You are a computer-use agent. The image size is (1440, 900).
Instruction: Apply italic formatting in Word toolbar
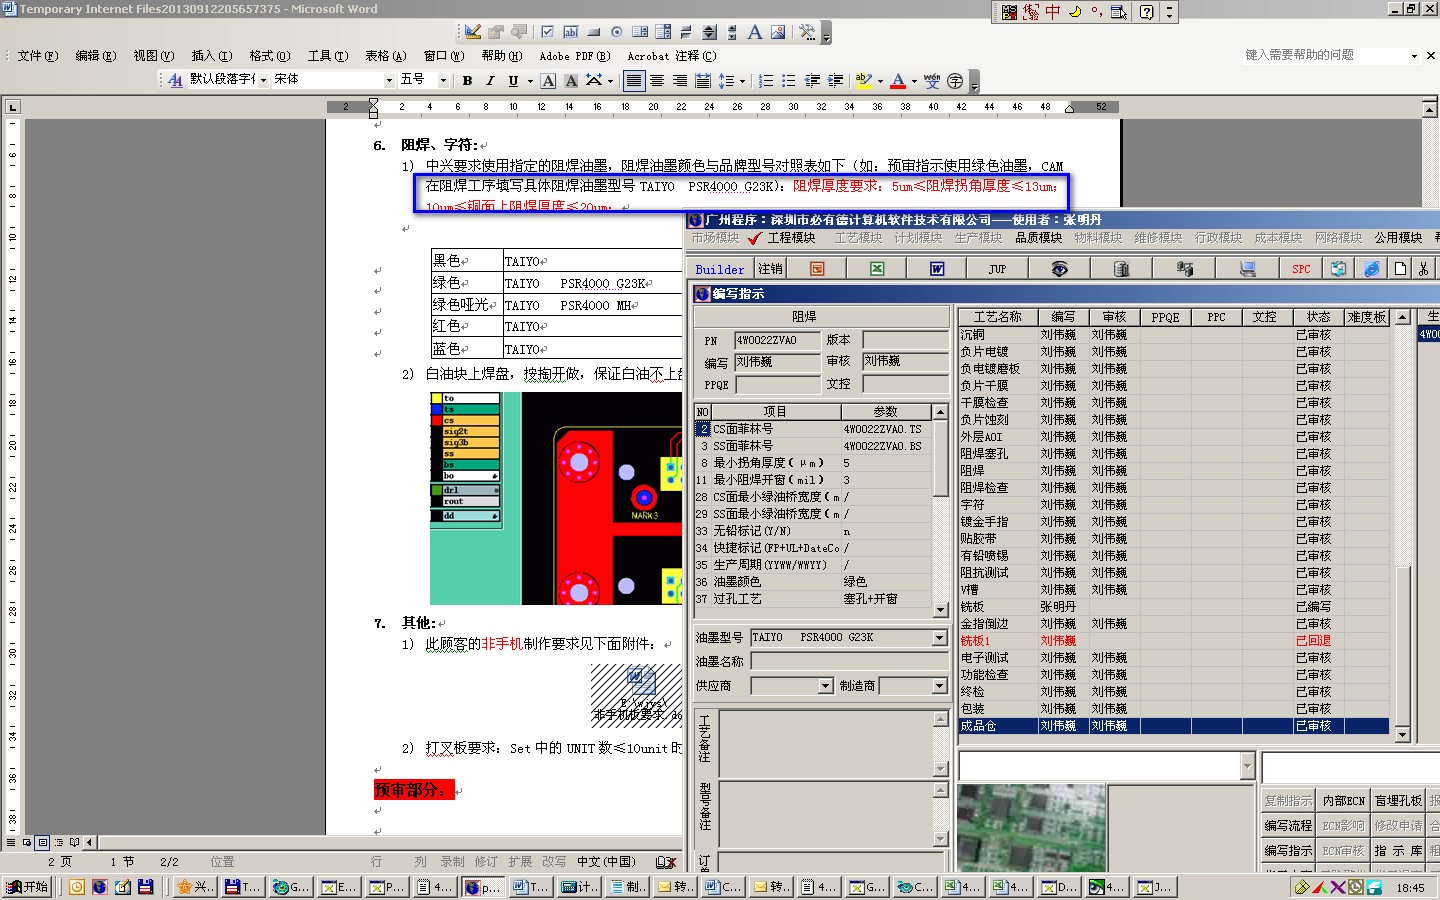(490, 81)
